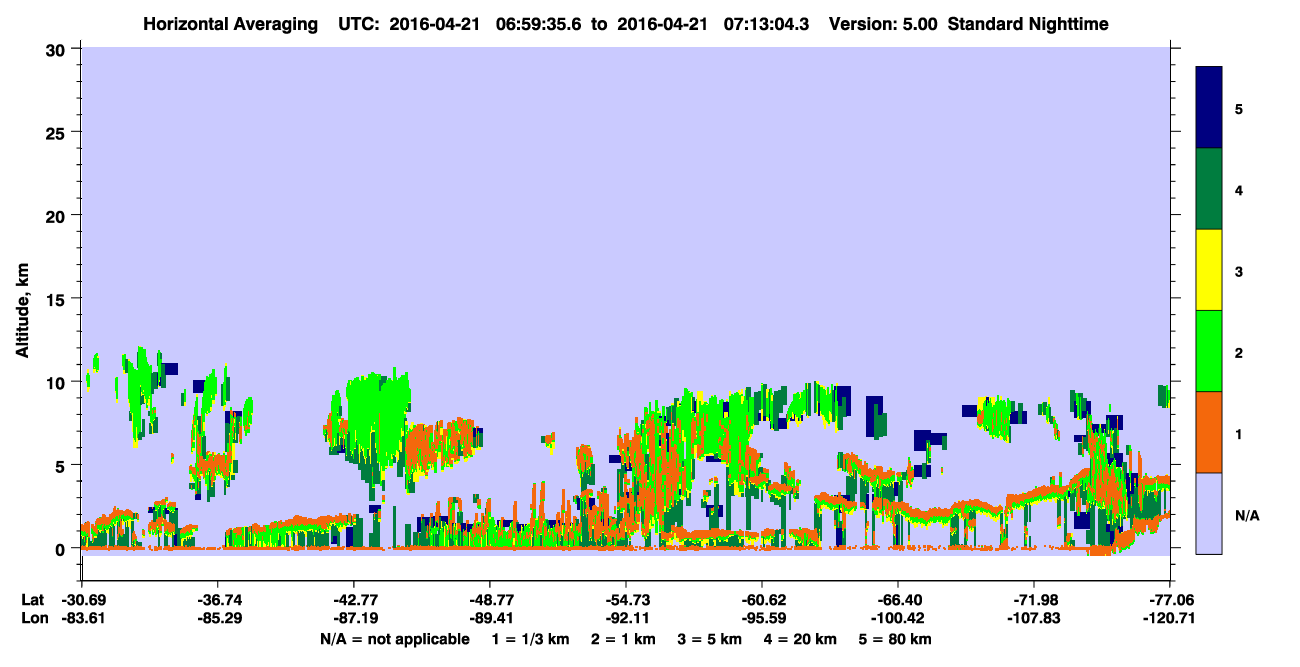Click the 'Lat' row label
1300x667 pixels.
click(x=33, y=599)
